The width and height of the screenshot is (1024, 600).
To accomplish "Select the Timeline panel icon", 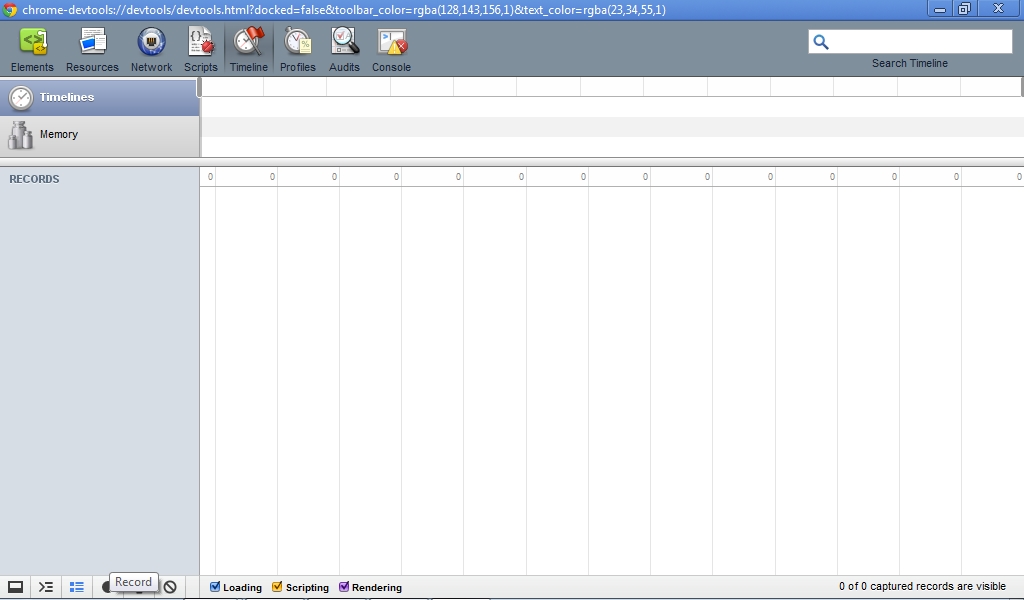I will point(248,50).
